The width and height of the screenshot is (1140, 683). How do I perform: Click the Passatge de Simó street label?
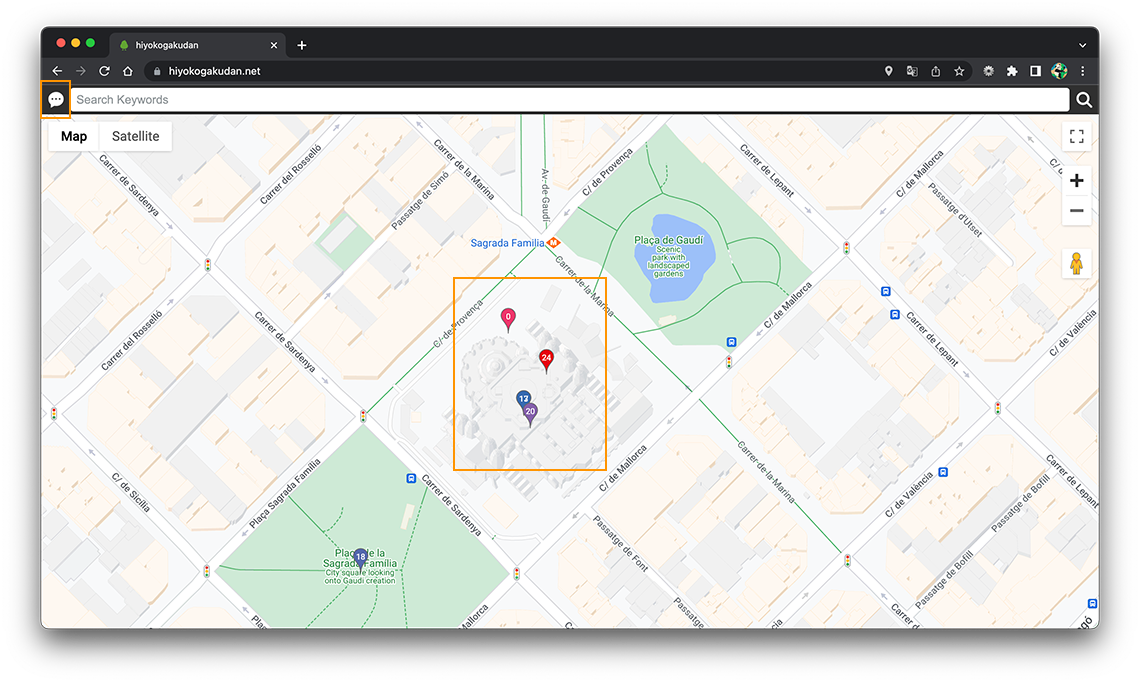420,201
